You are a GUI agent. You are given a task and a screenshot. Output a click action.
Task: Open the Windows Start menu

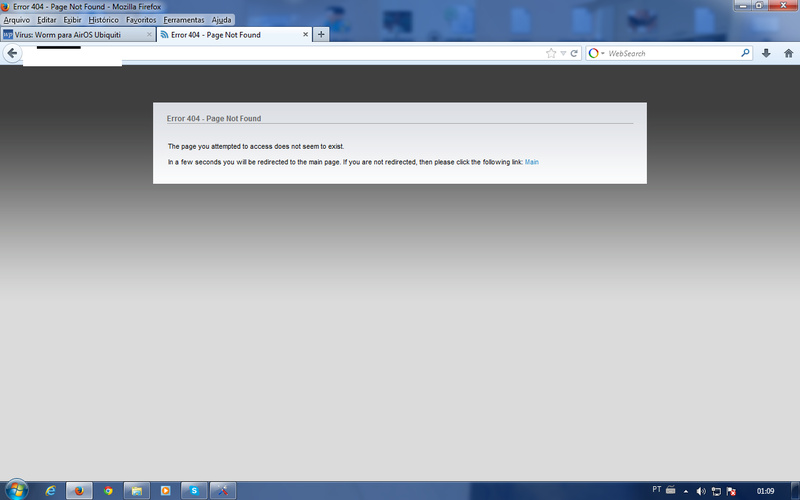pos(16,490)
